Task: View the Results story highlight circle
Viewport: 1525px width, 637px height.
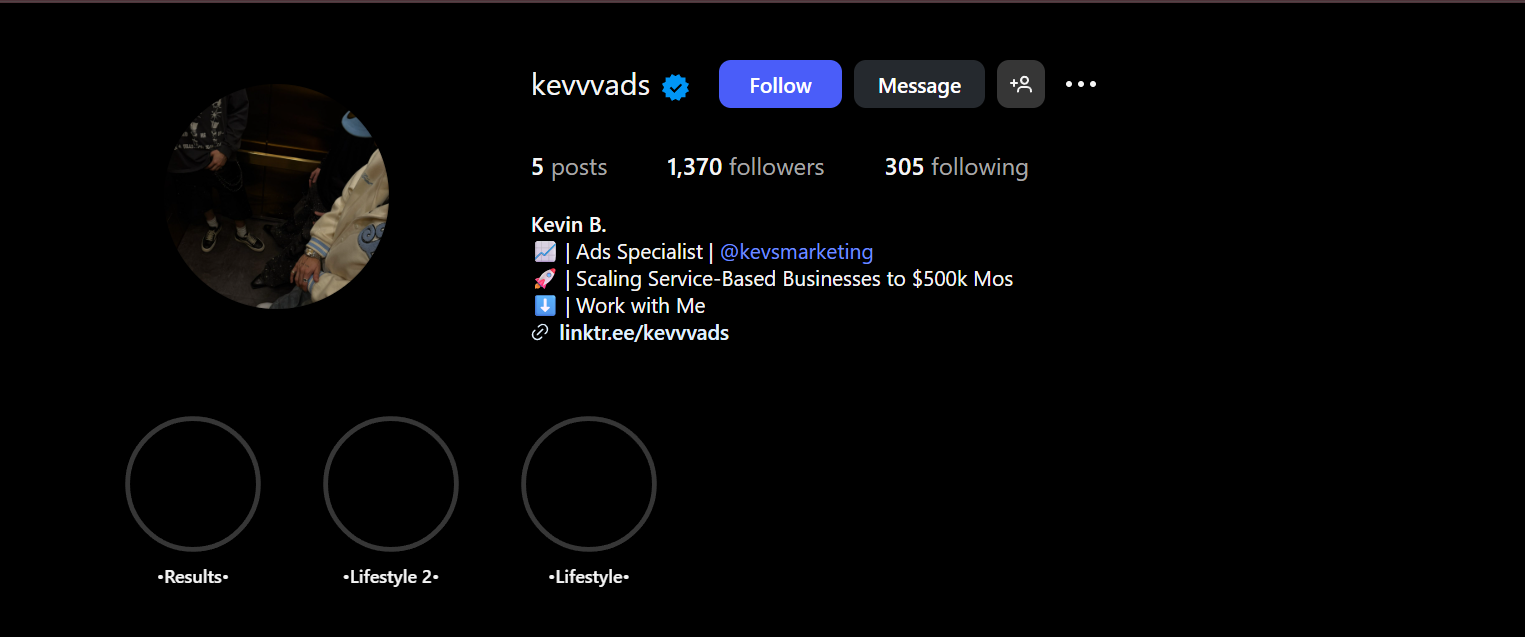Action: point(192,483)
